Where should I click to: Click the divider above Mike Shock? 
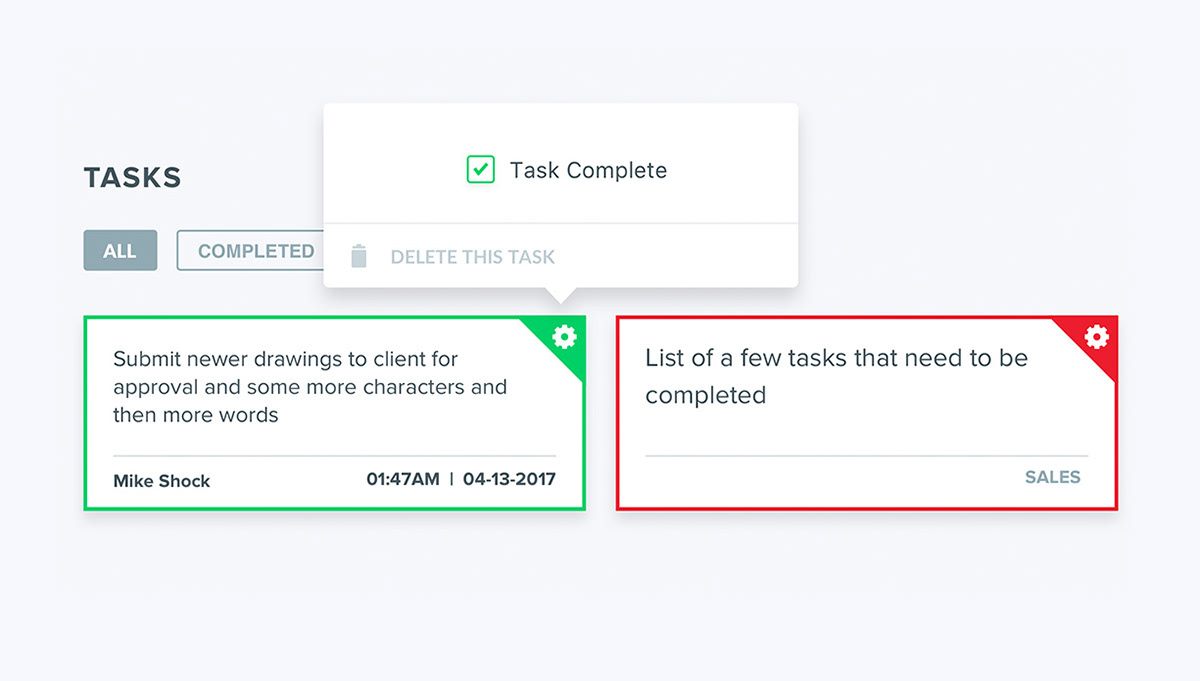[335, 456]
